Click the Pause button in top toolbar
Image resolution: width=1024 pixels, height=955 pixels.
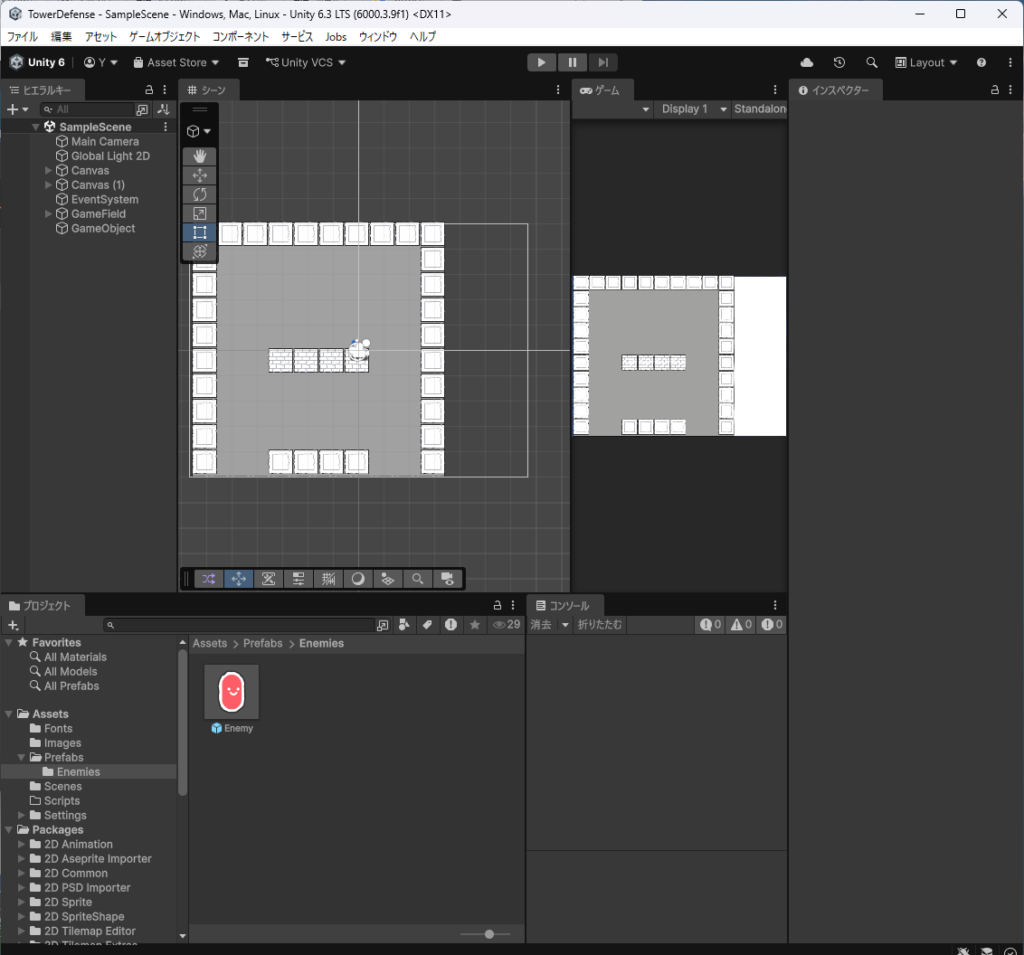pyautogui.click(x=572, y=62)
